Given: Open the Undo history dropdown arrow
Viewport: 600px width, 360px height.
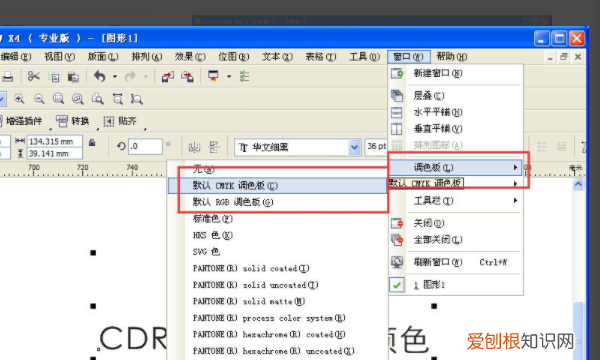Looking at the screenshot, I should [x=114, y=77].
